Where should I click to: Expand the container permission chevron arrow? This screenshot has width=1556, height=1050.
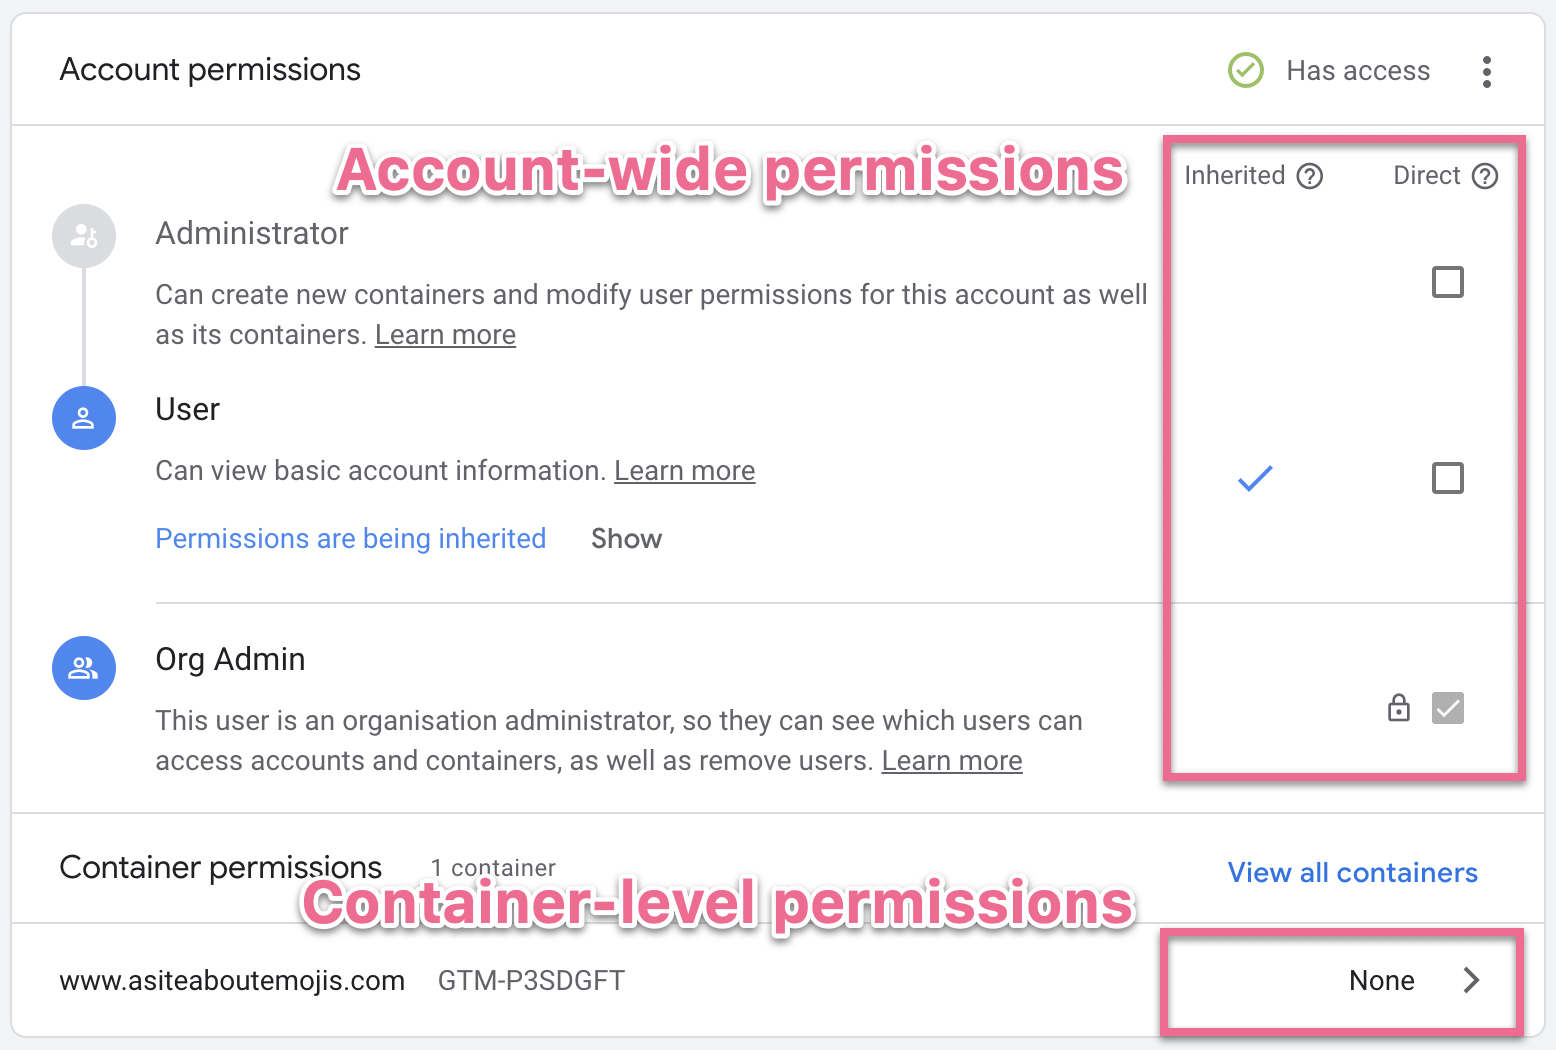point(1471,980)
